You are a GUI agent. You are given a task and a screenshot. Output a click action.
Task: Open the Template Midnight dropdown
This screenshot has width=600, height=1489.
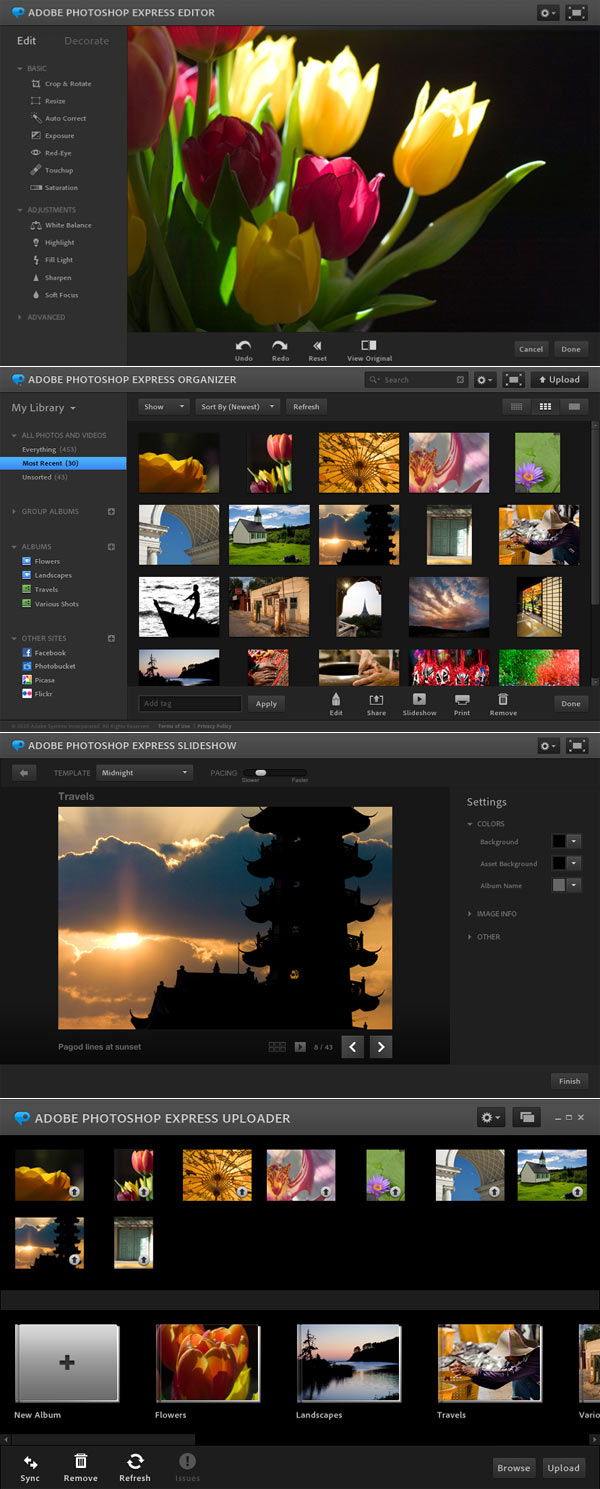tap(145, 773)
